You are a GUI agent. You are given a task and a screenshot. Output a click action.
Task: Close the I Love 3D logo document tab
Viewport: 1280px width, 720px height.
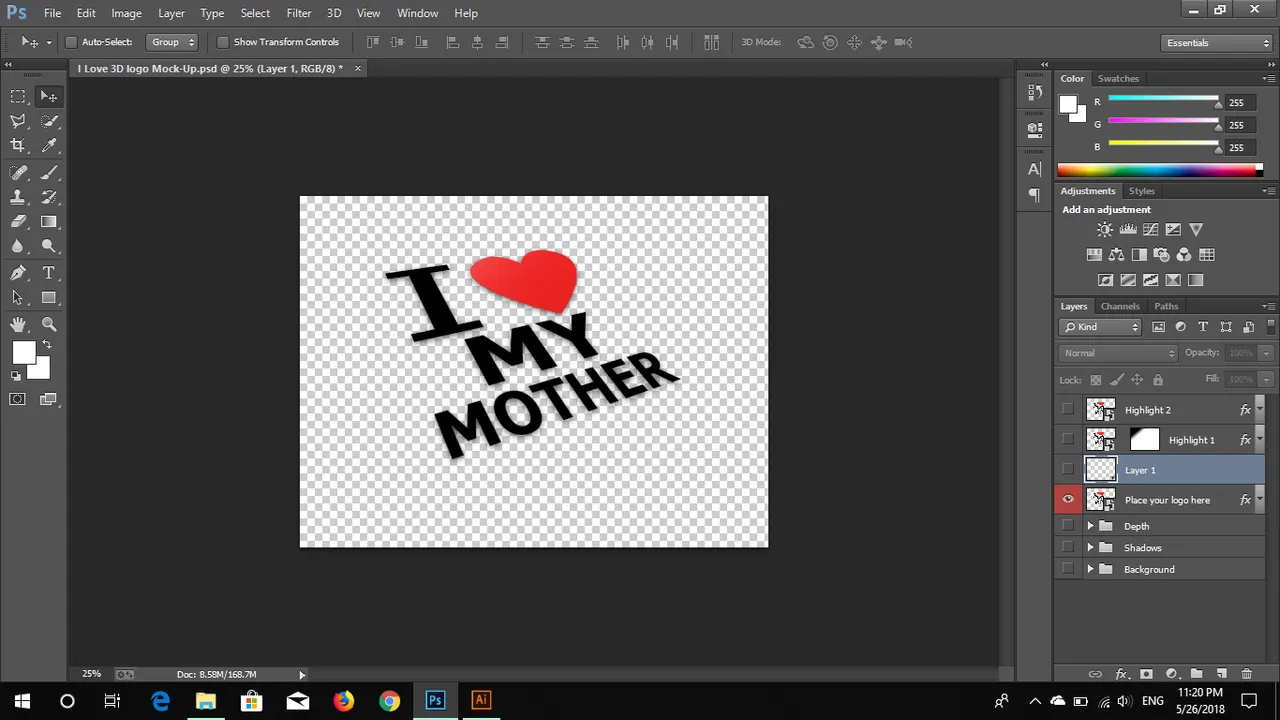click(x=358, y=68)
